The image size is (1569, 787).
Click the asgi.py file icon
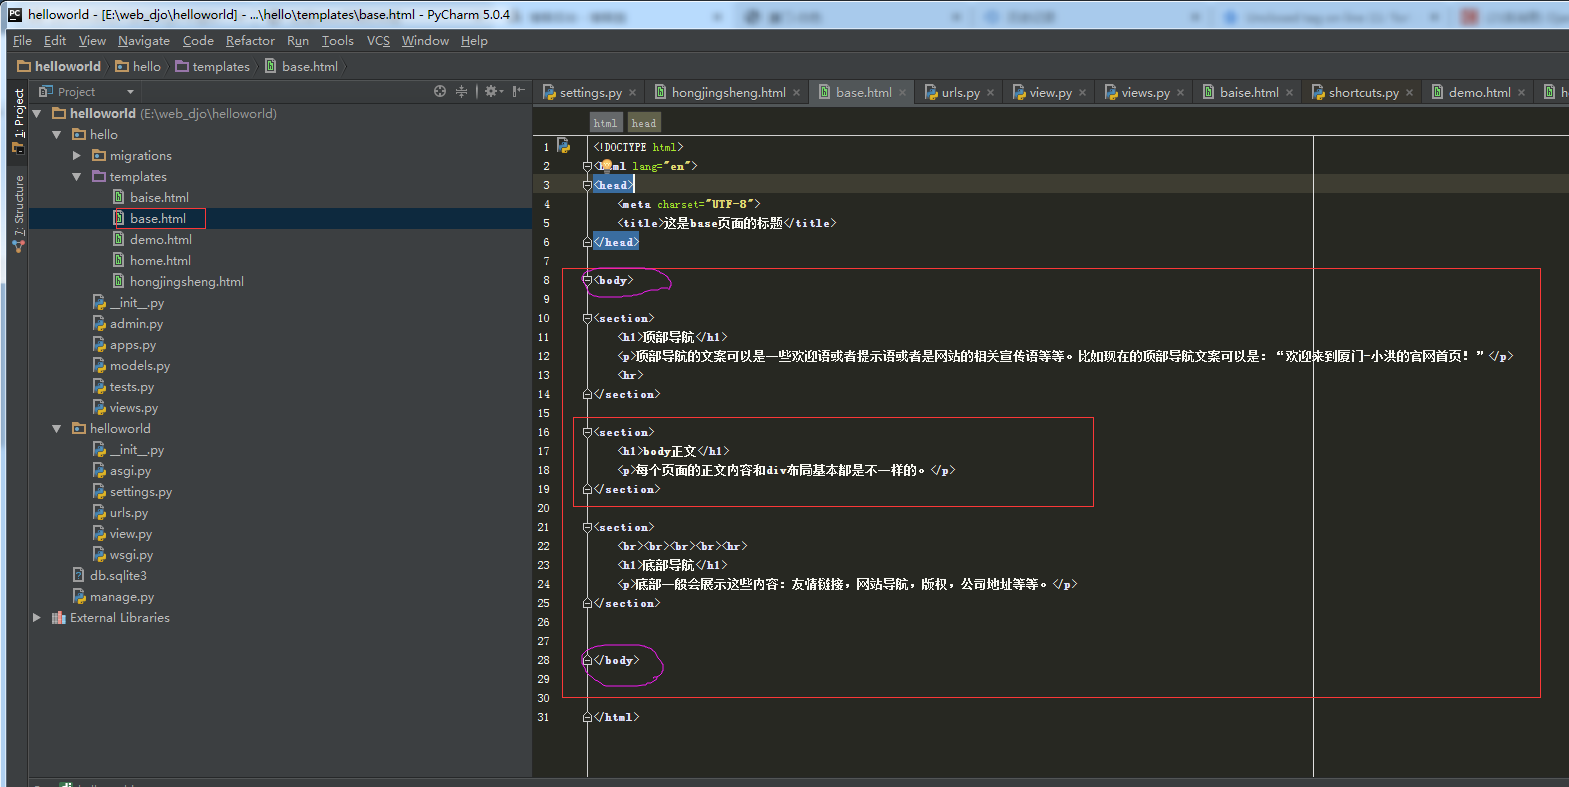(x=99, y=471)
